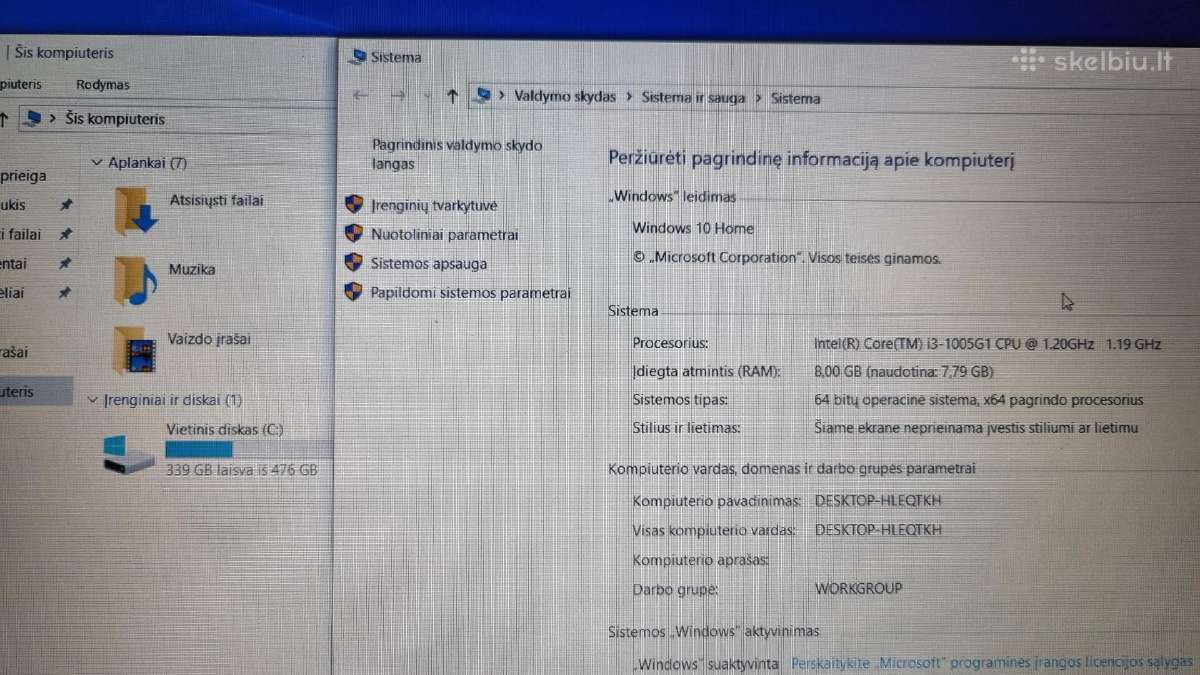The image size is (1200, 675).
Task: Click the shield icon beside Įrenginių tvarkytuvė
Action: [353, 204]
